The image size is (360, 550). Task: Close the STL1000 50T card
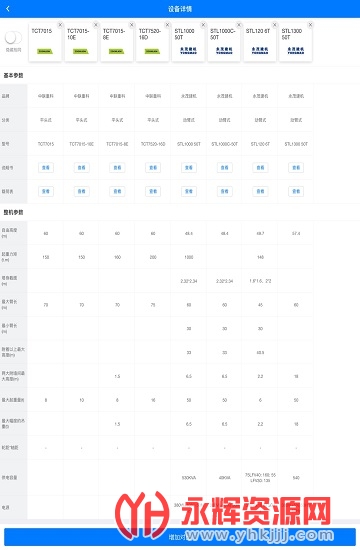pyautogui.click(x=203, y=25)
